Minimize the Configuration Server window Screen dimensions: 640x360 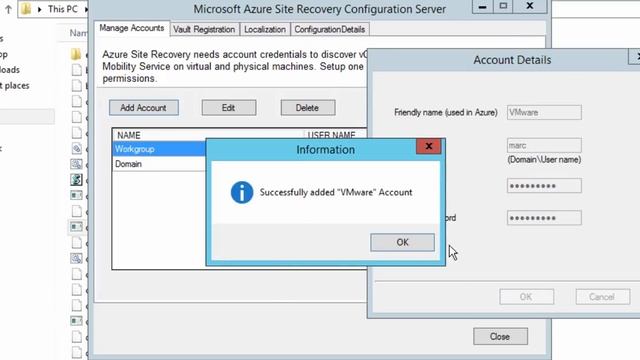[x=482, y=7]
